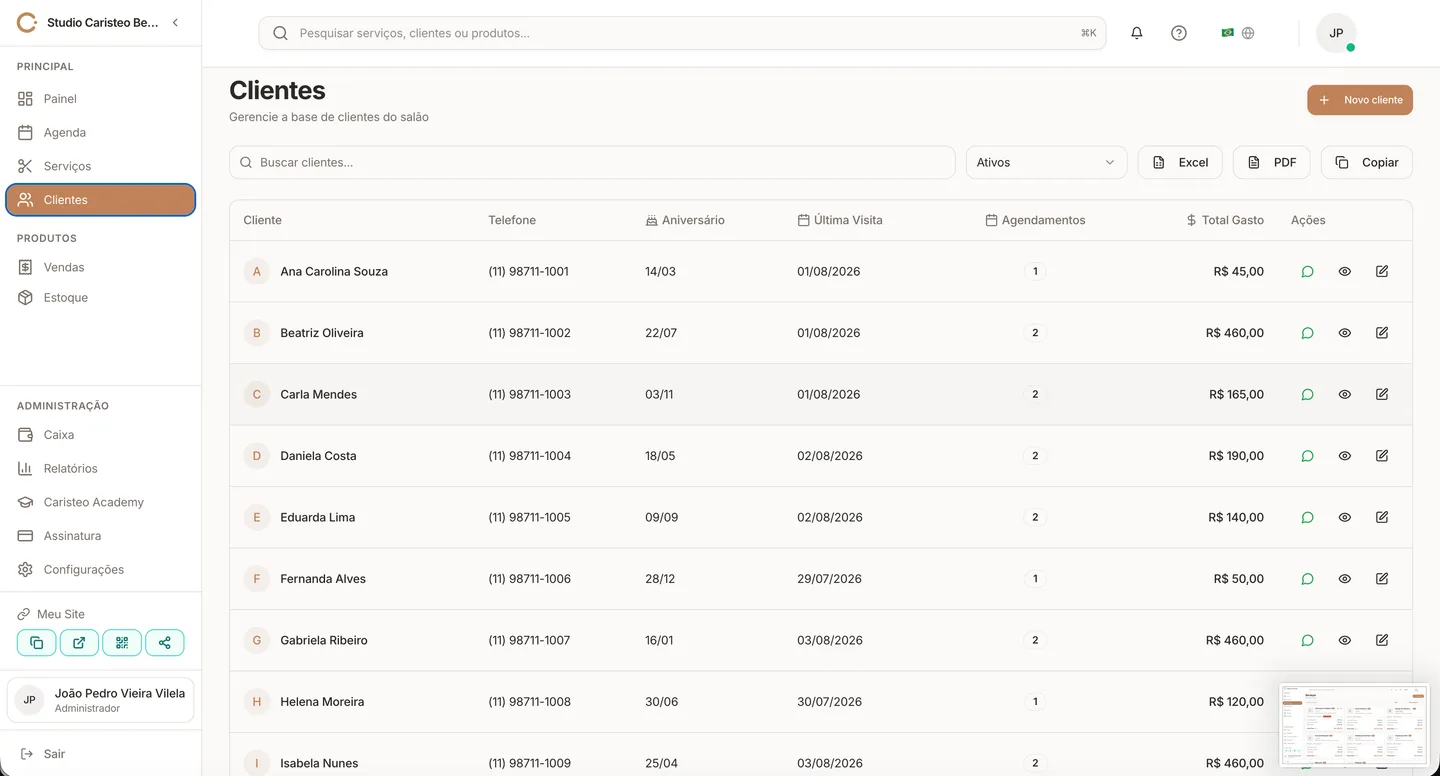View Beatriz Oliveira details eye icon
The image size is (1440, 776).
click(1345, 333)
